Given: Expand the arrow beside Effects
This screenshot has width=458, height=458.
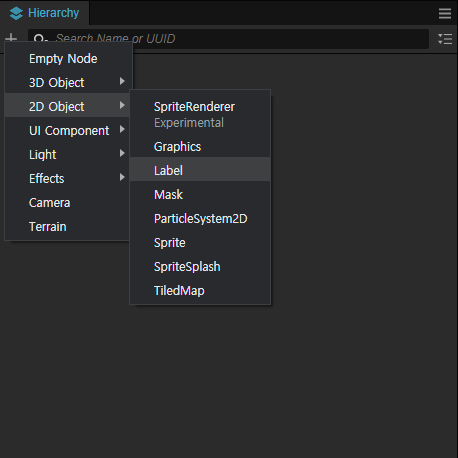Looking at the screenshot, I should click(x=122, y=177).
